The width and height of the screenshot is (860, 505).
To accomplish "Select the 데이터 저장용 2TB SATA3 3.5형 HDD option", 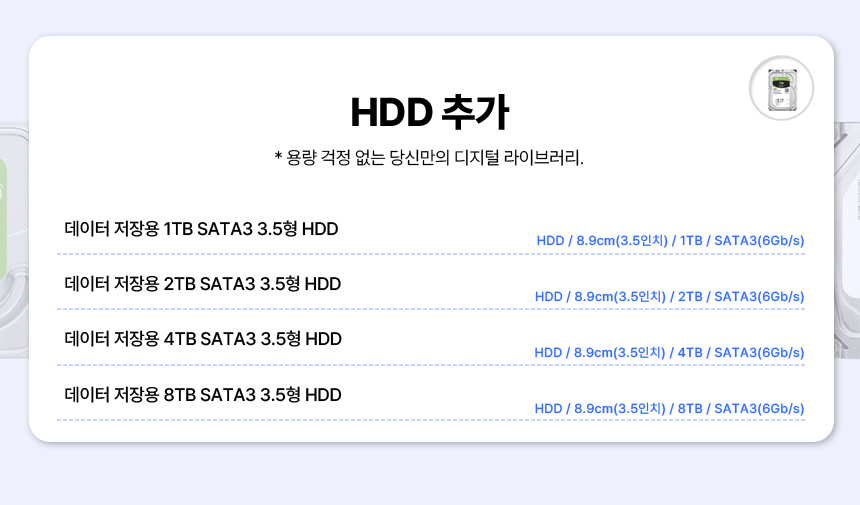I will (x=203, y=284).
